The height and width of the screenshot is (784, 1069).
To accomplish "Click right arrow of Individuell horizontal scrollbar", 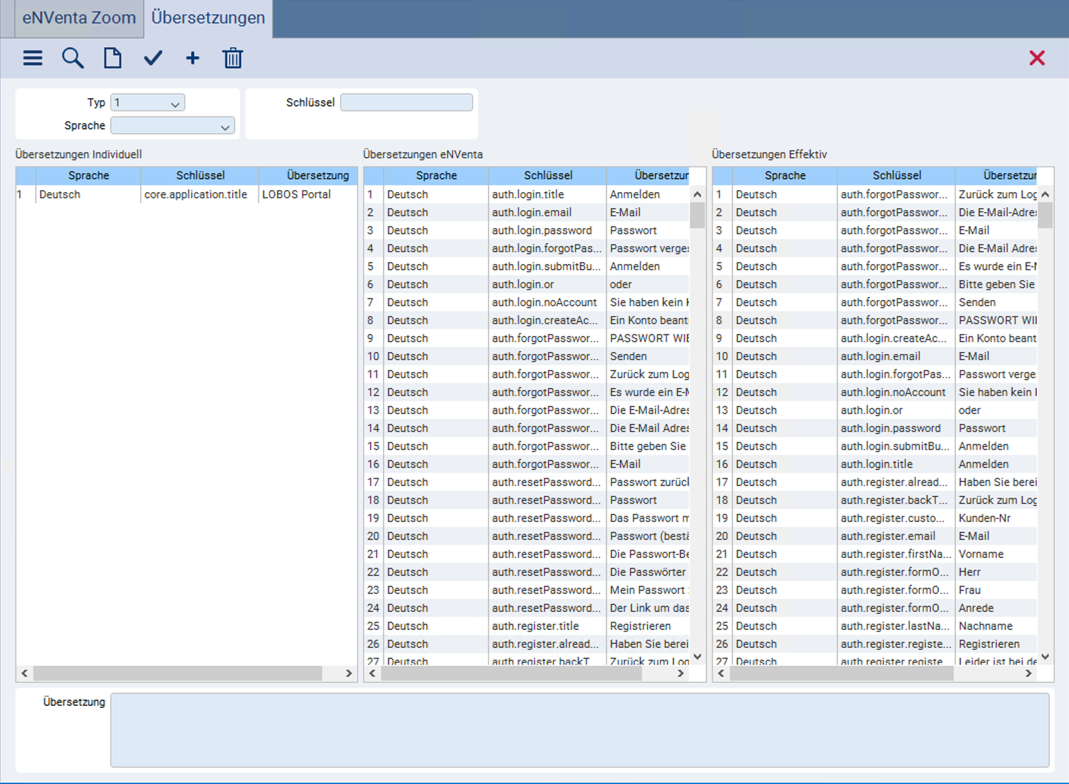I will tap(349, 673).
